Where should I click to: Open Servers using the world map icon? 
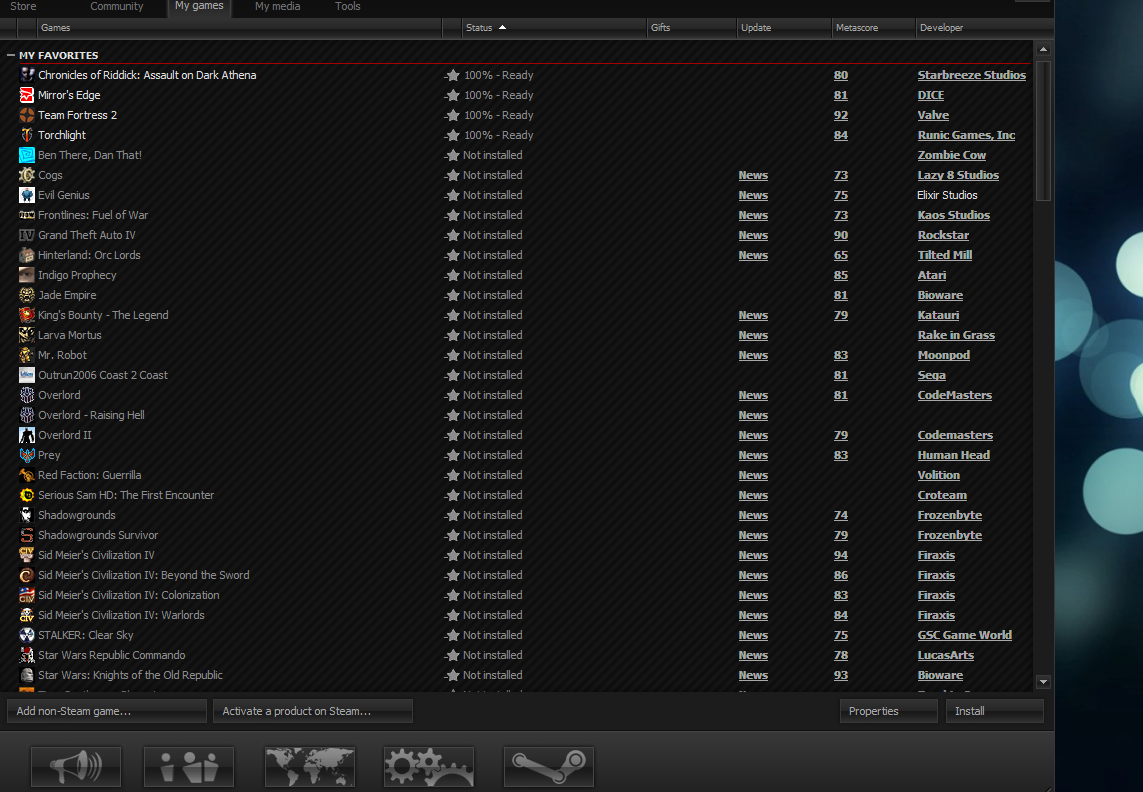point(310,766)
